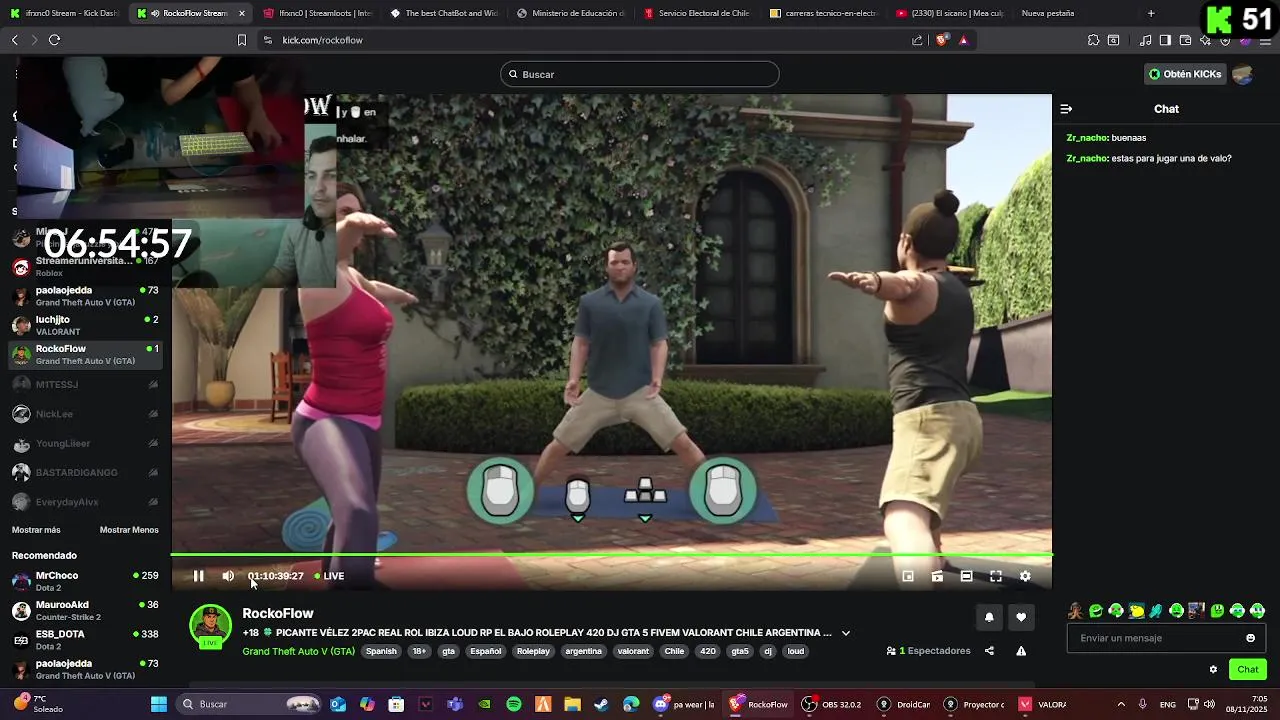This screenshot has height=720, width=1280.
Task: Insert the yellow duck emote
Action: click(x=1136, y=611)
